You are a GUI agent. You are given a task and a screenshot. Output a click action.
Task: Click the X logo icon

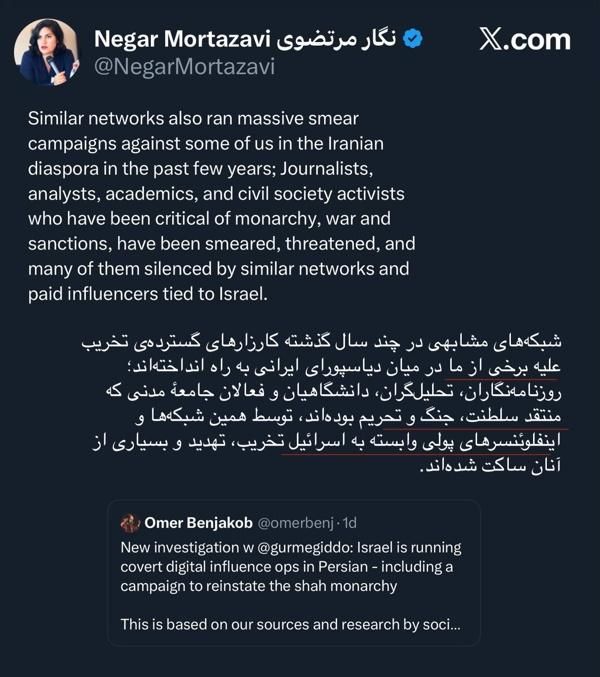[496, 40]
